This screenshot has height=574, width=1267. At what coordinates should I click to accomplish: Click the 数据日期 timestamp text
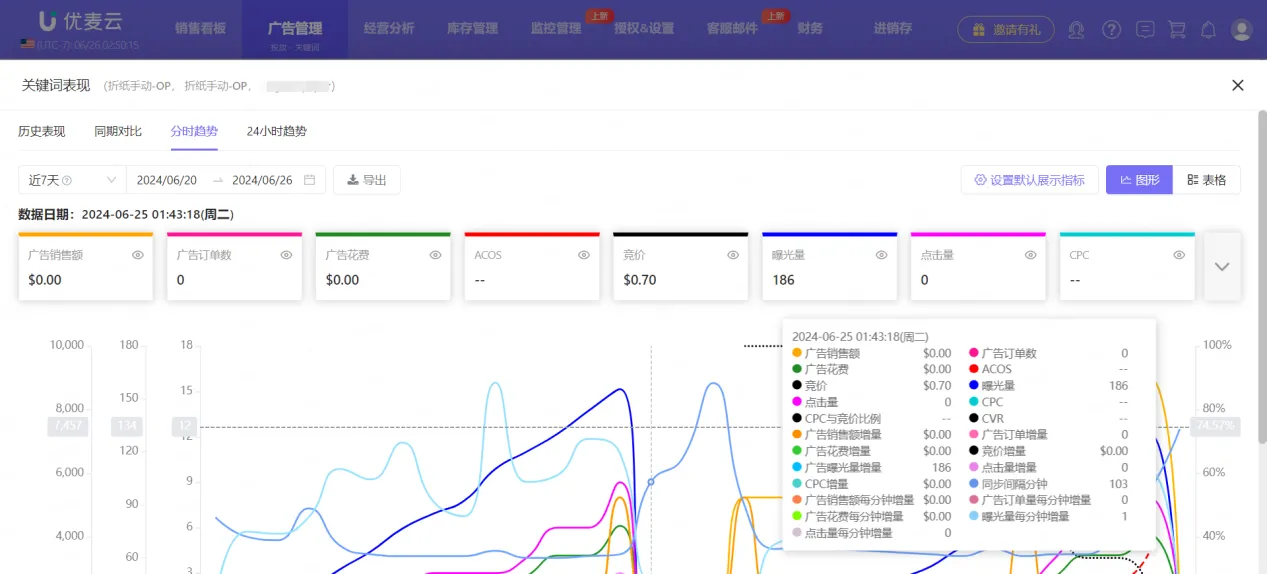(126, 214)
